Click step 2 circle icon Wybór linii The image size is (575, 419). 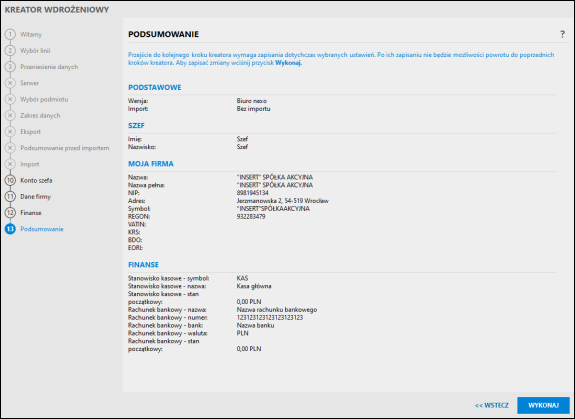pyautogui.click(x=10, y=51)
